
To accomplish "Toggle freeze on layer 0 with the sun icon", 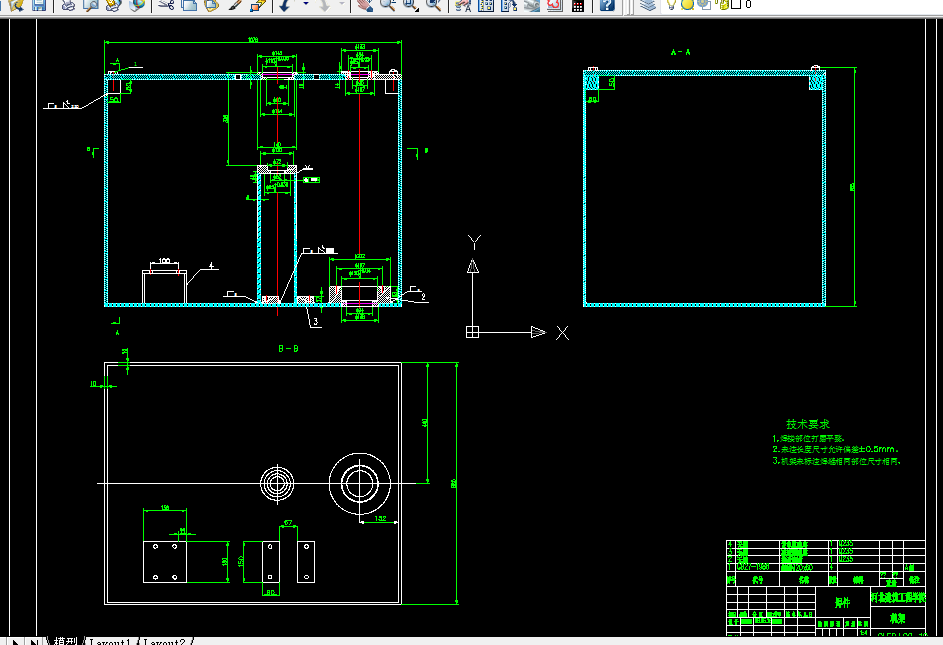I will coord(687,5).
